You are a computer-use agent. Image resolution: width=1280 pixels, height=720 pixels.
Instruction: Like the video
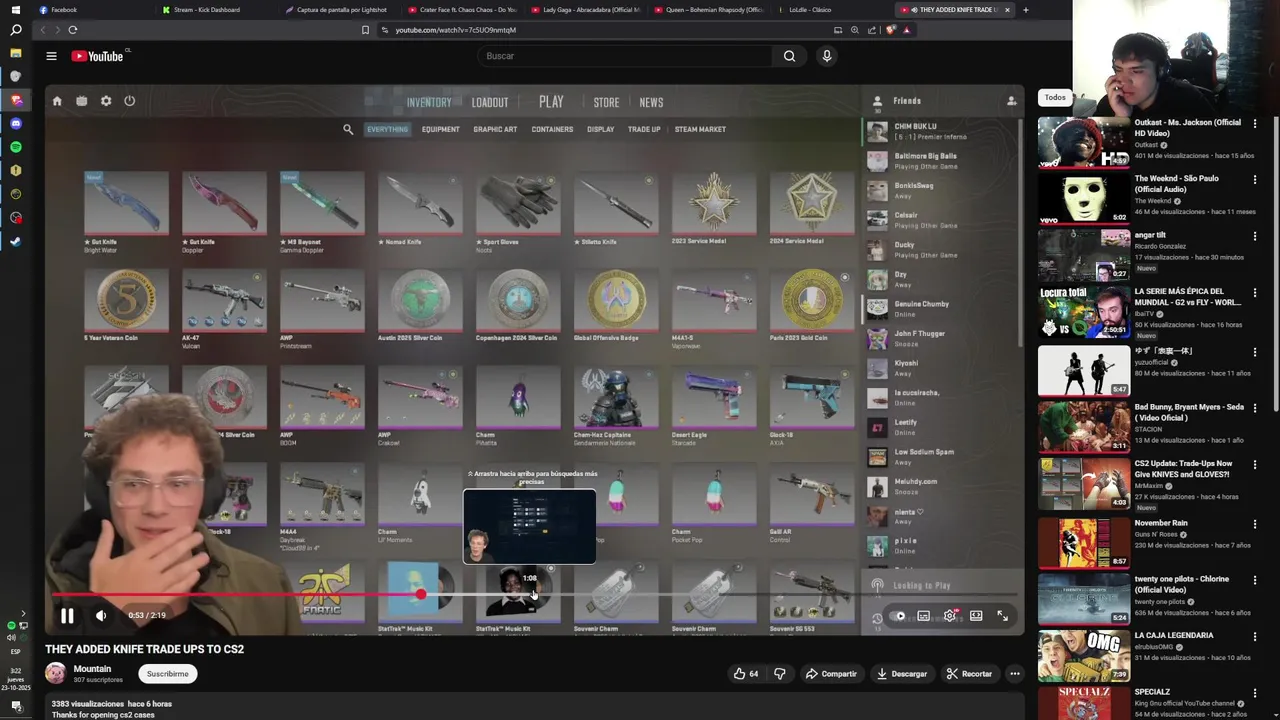[746, 674]
